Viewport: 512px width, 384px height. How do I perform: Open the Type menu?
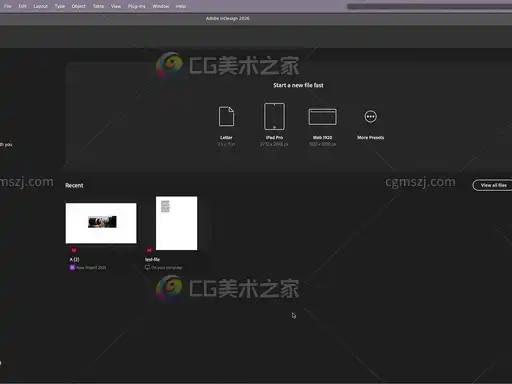(x=60, y=6)
